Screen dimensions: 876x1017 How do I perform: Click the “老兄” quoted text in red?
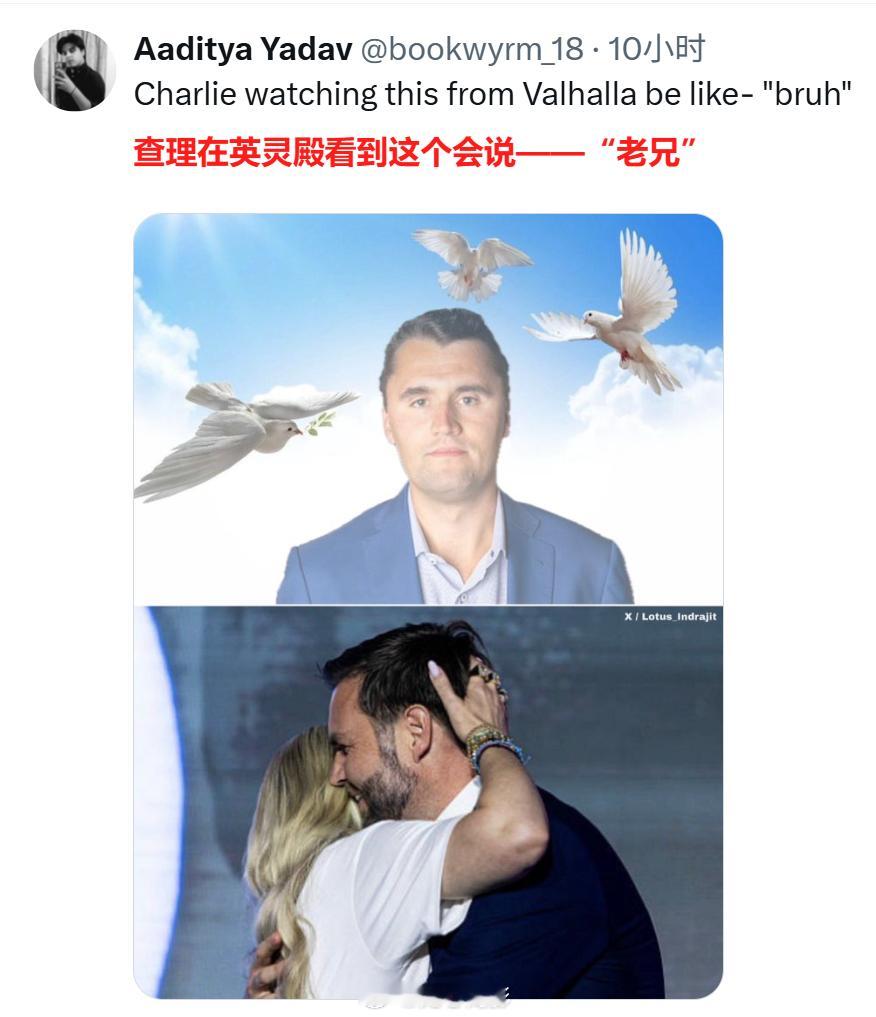[648, 153]
